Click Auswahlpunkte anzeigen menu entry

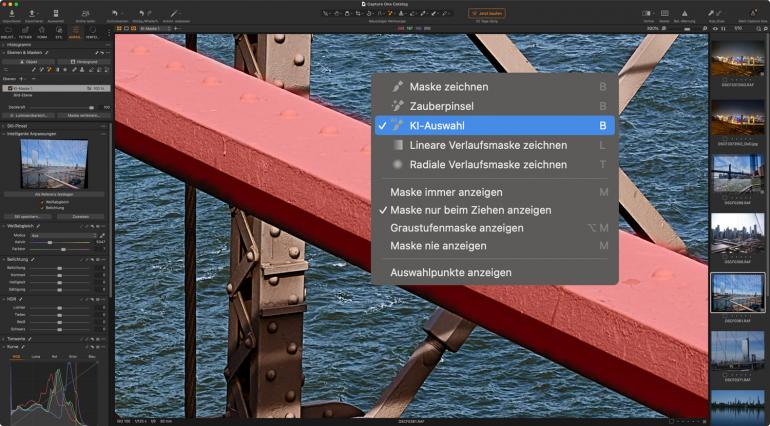450,272
